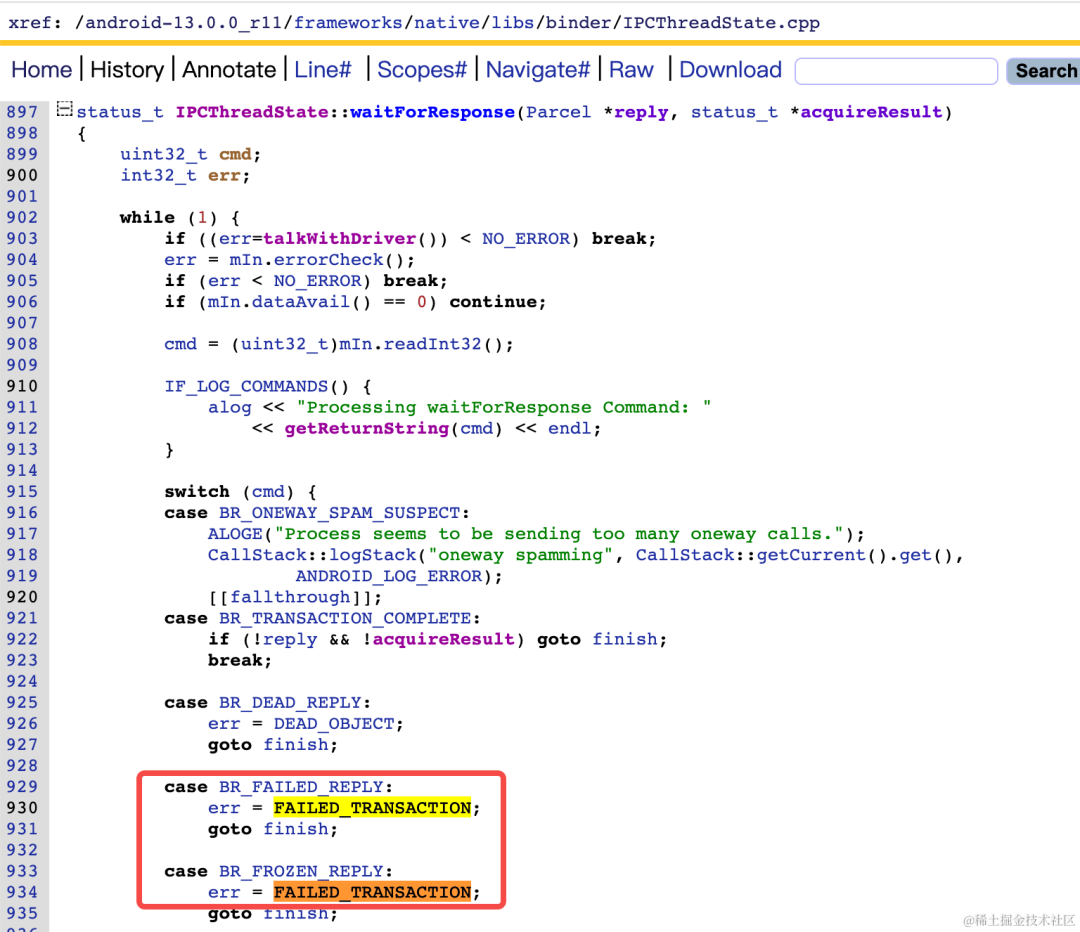Open the libs directory in the xref path

tap(512, 23)
